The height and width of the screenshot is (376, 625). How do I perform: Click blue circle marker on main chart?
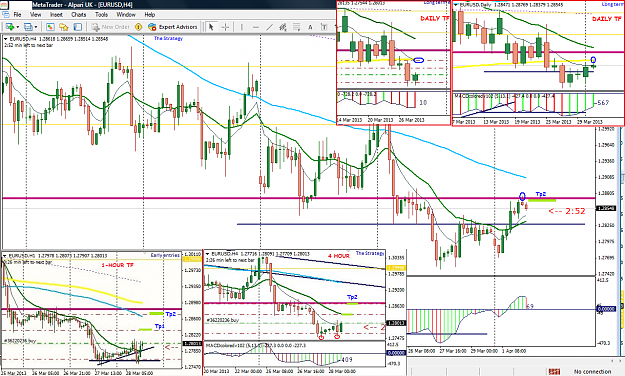tap(523, 196)
